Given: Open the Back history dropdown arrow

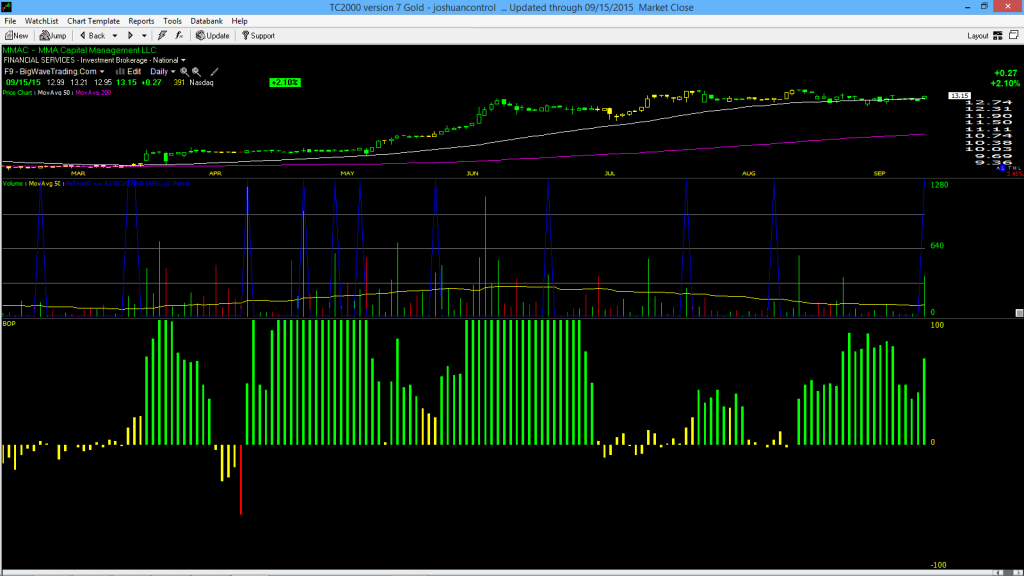Looking at the screenshot, I should (115, 36).
